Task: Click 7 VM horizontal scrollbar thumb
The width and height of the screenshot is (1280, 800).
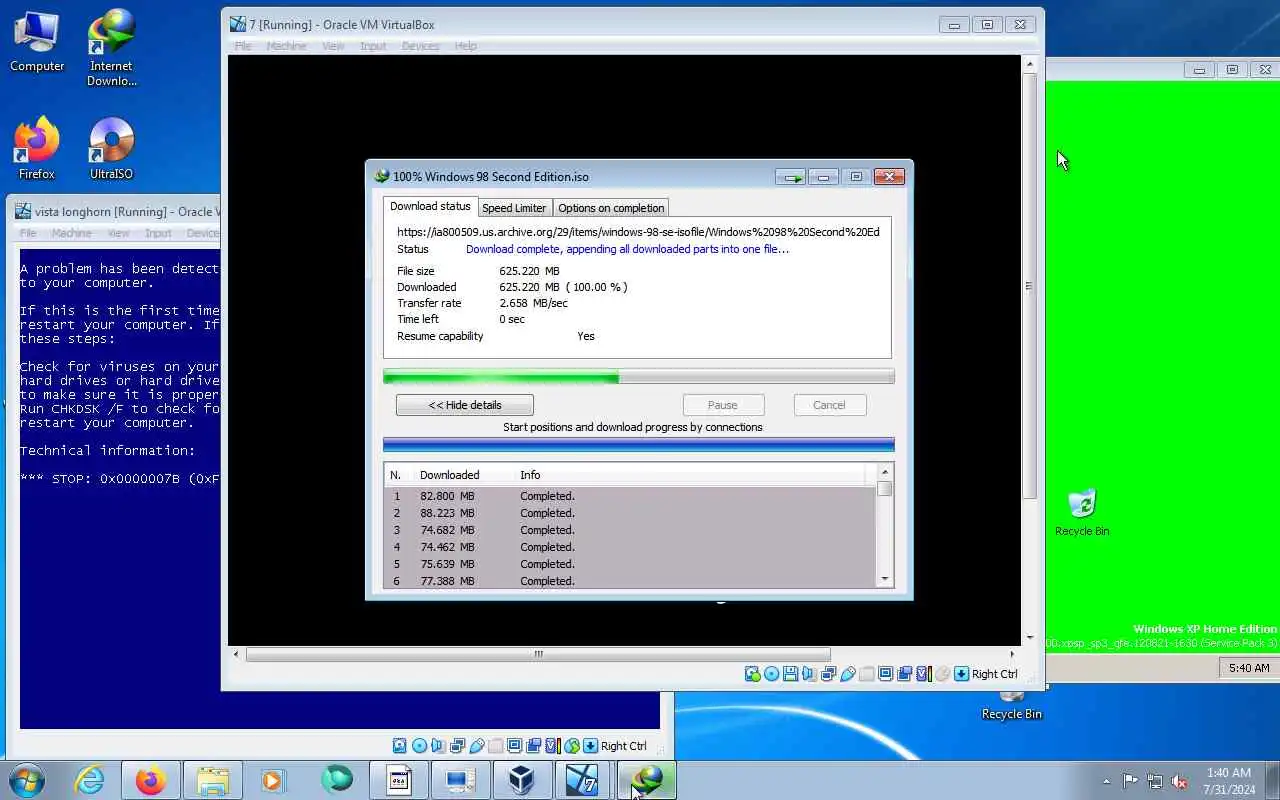Action: [538, 655]
